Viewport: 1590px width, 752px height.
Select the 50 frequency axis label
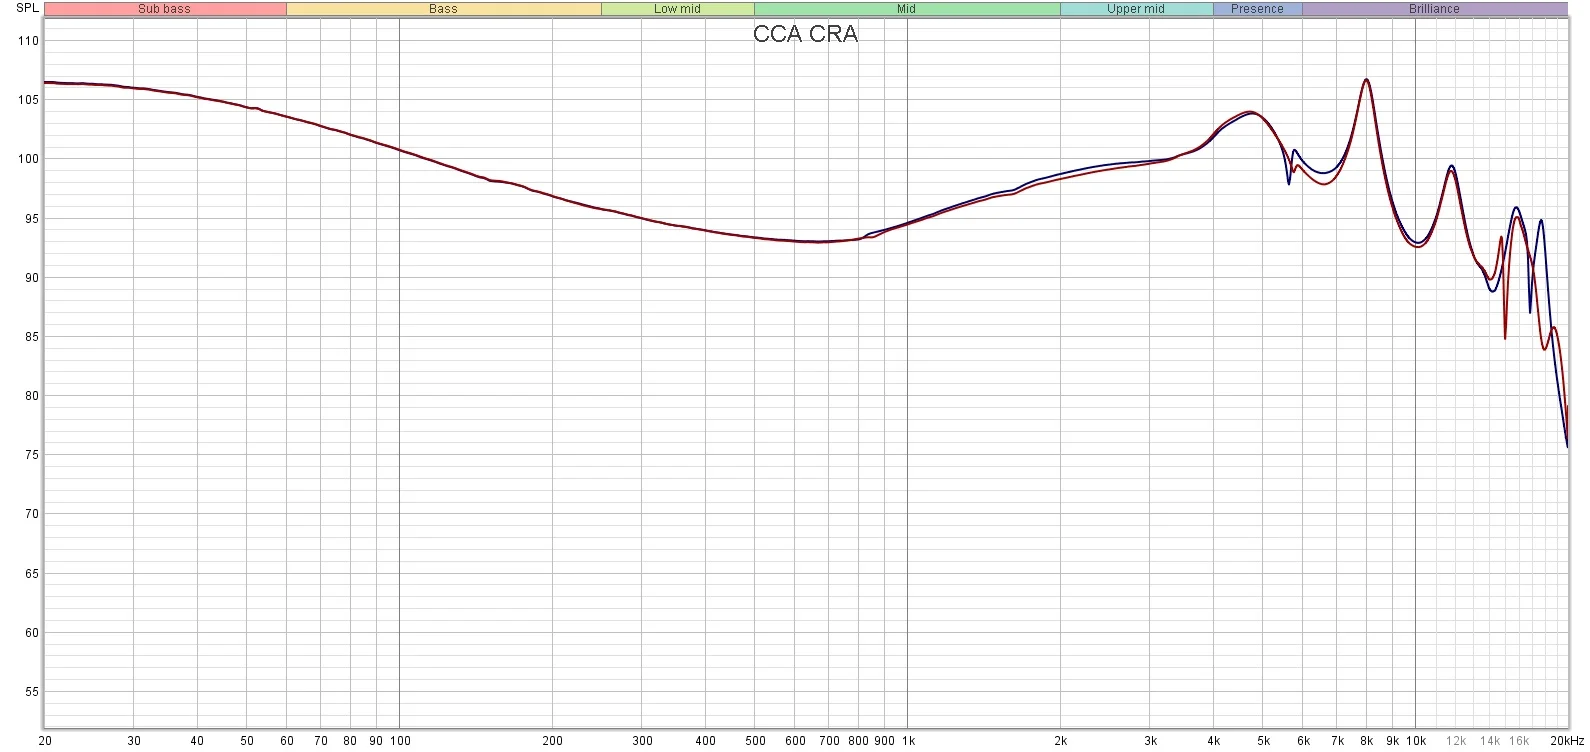[x=247, y=741]
